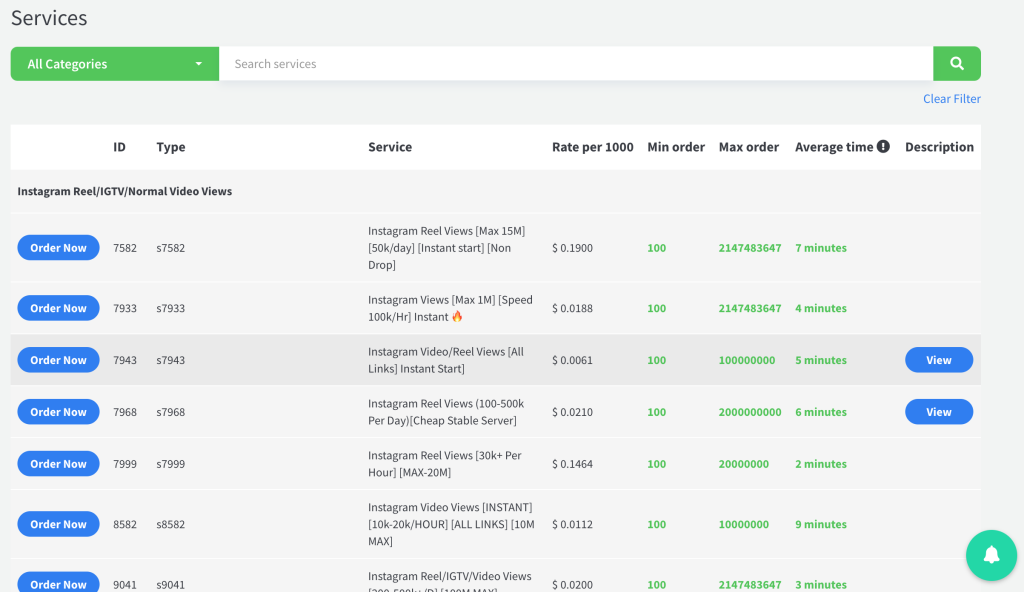Image resolution: width=1024 pixels, height=592 pixels.
Task: Order service 7999 with Order Now
Action: (x=58, y=464)
